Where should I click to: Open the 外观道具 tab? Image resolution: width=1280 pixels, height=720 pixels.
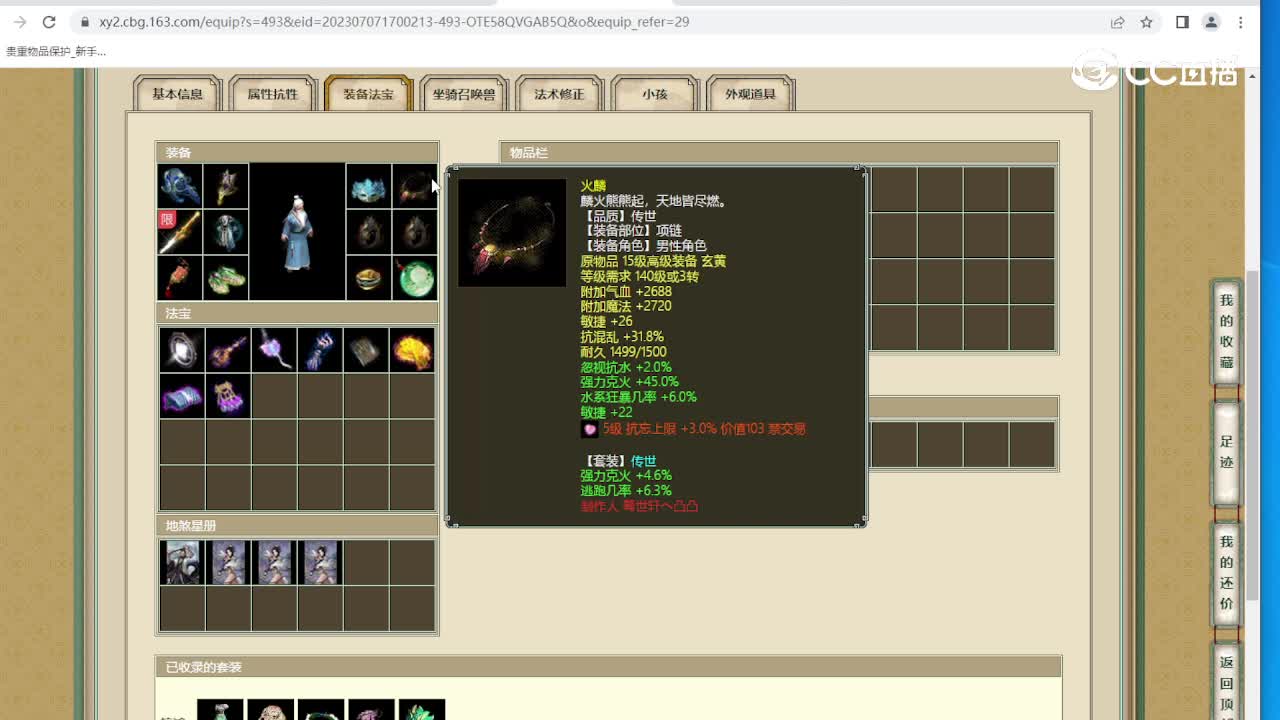click(750, 94)
